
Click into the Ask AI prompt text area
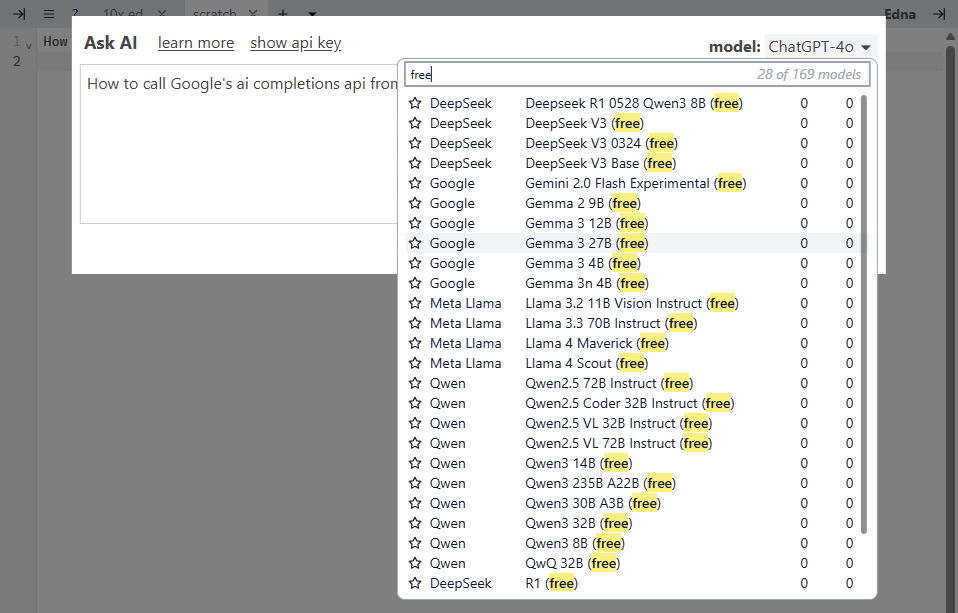pos(240,144)
